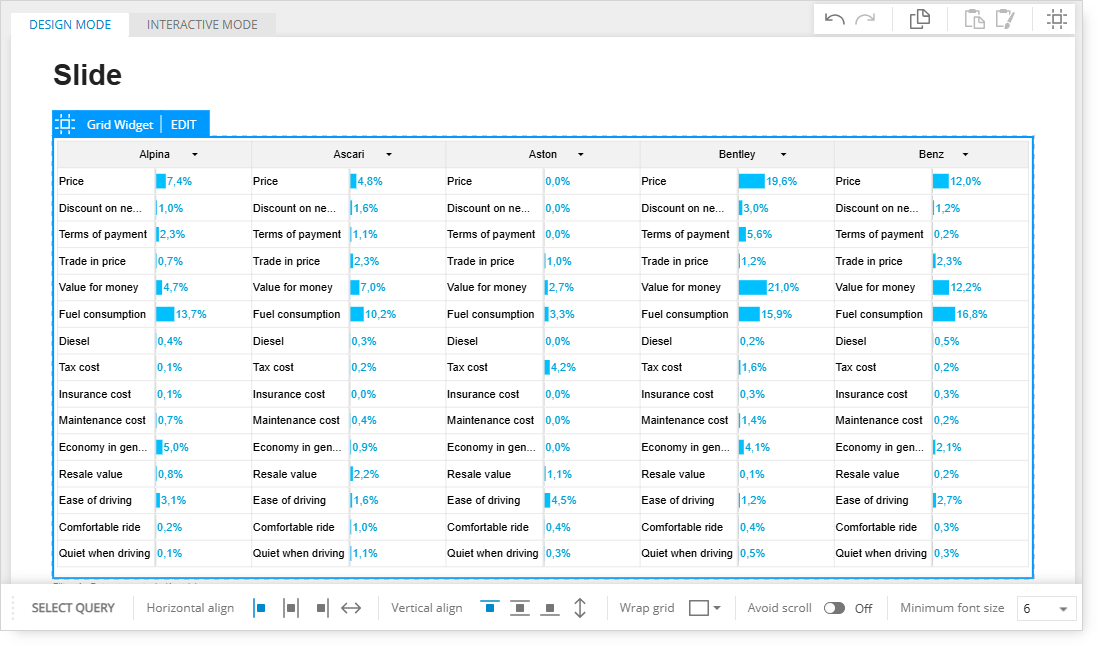
Task: Click the Bentley Value for money bar 21,0%
Action: tap(753, 288)
